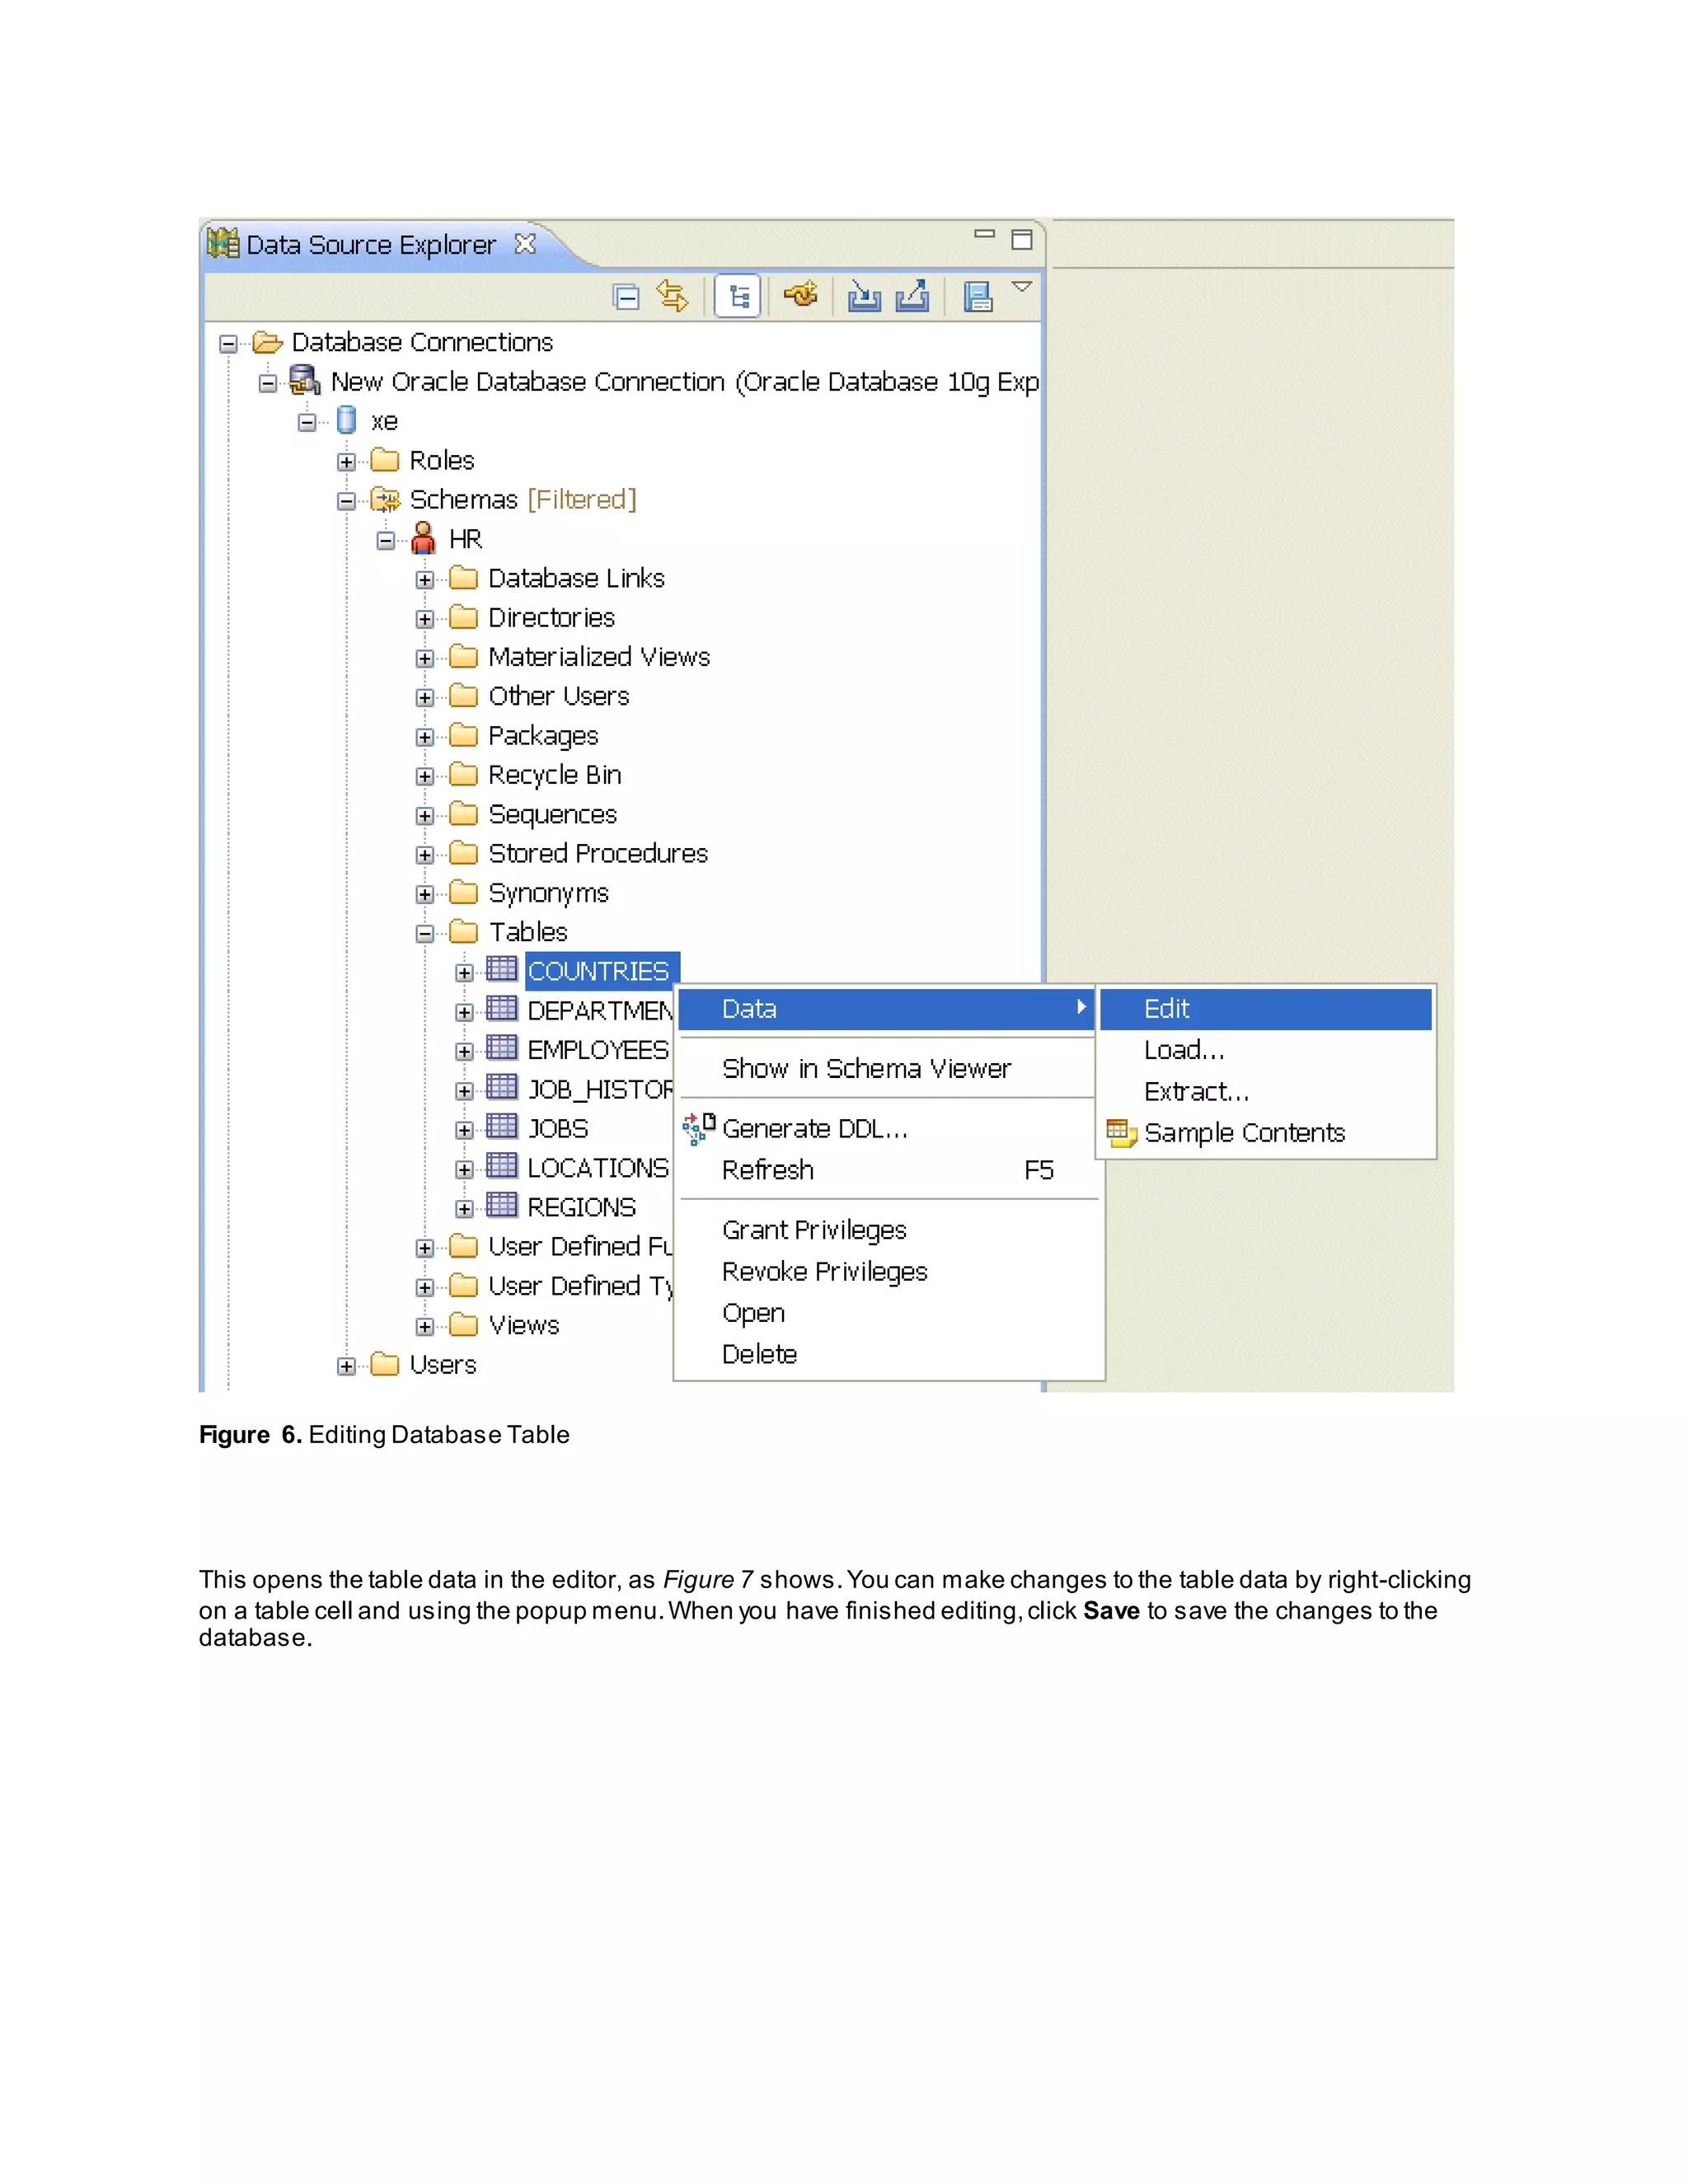This screenshot has width=1688, height=2184.
Task: Select the Views folder
Action: click(x=524, y=1325)
